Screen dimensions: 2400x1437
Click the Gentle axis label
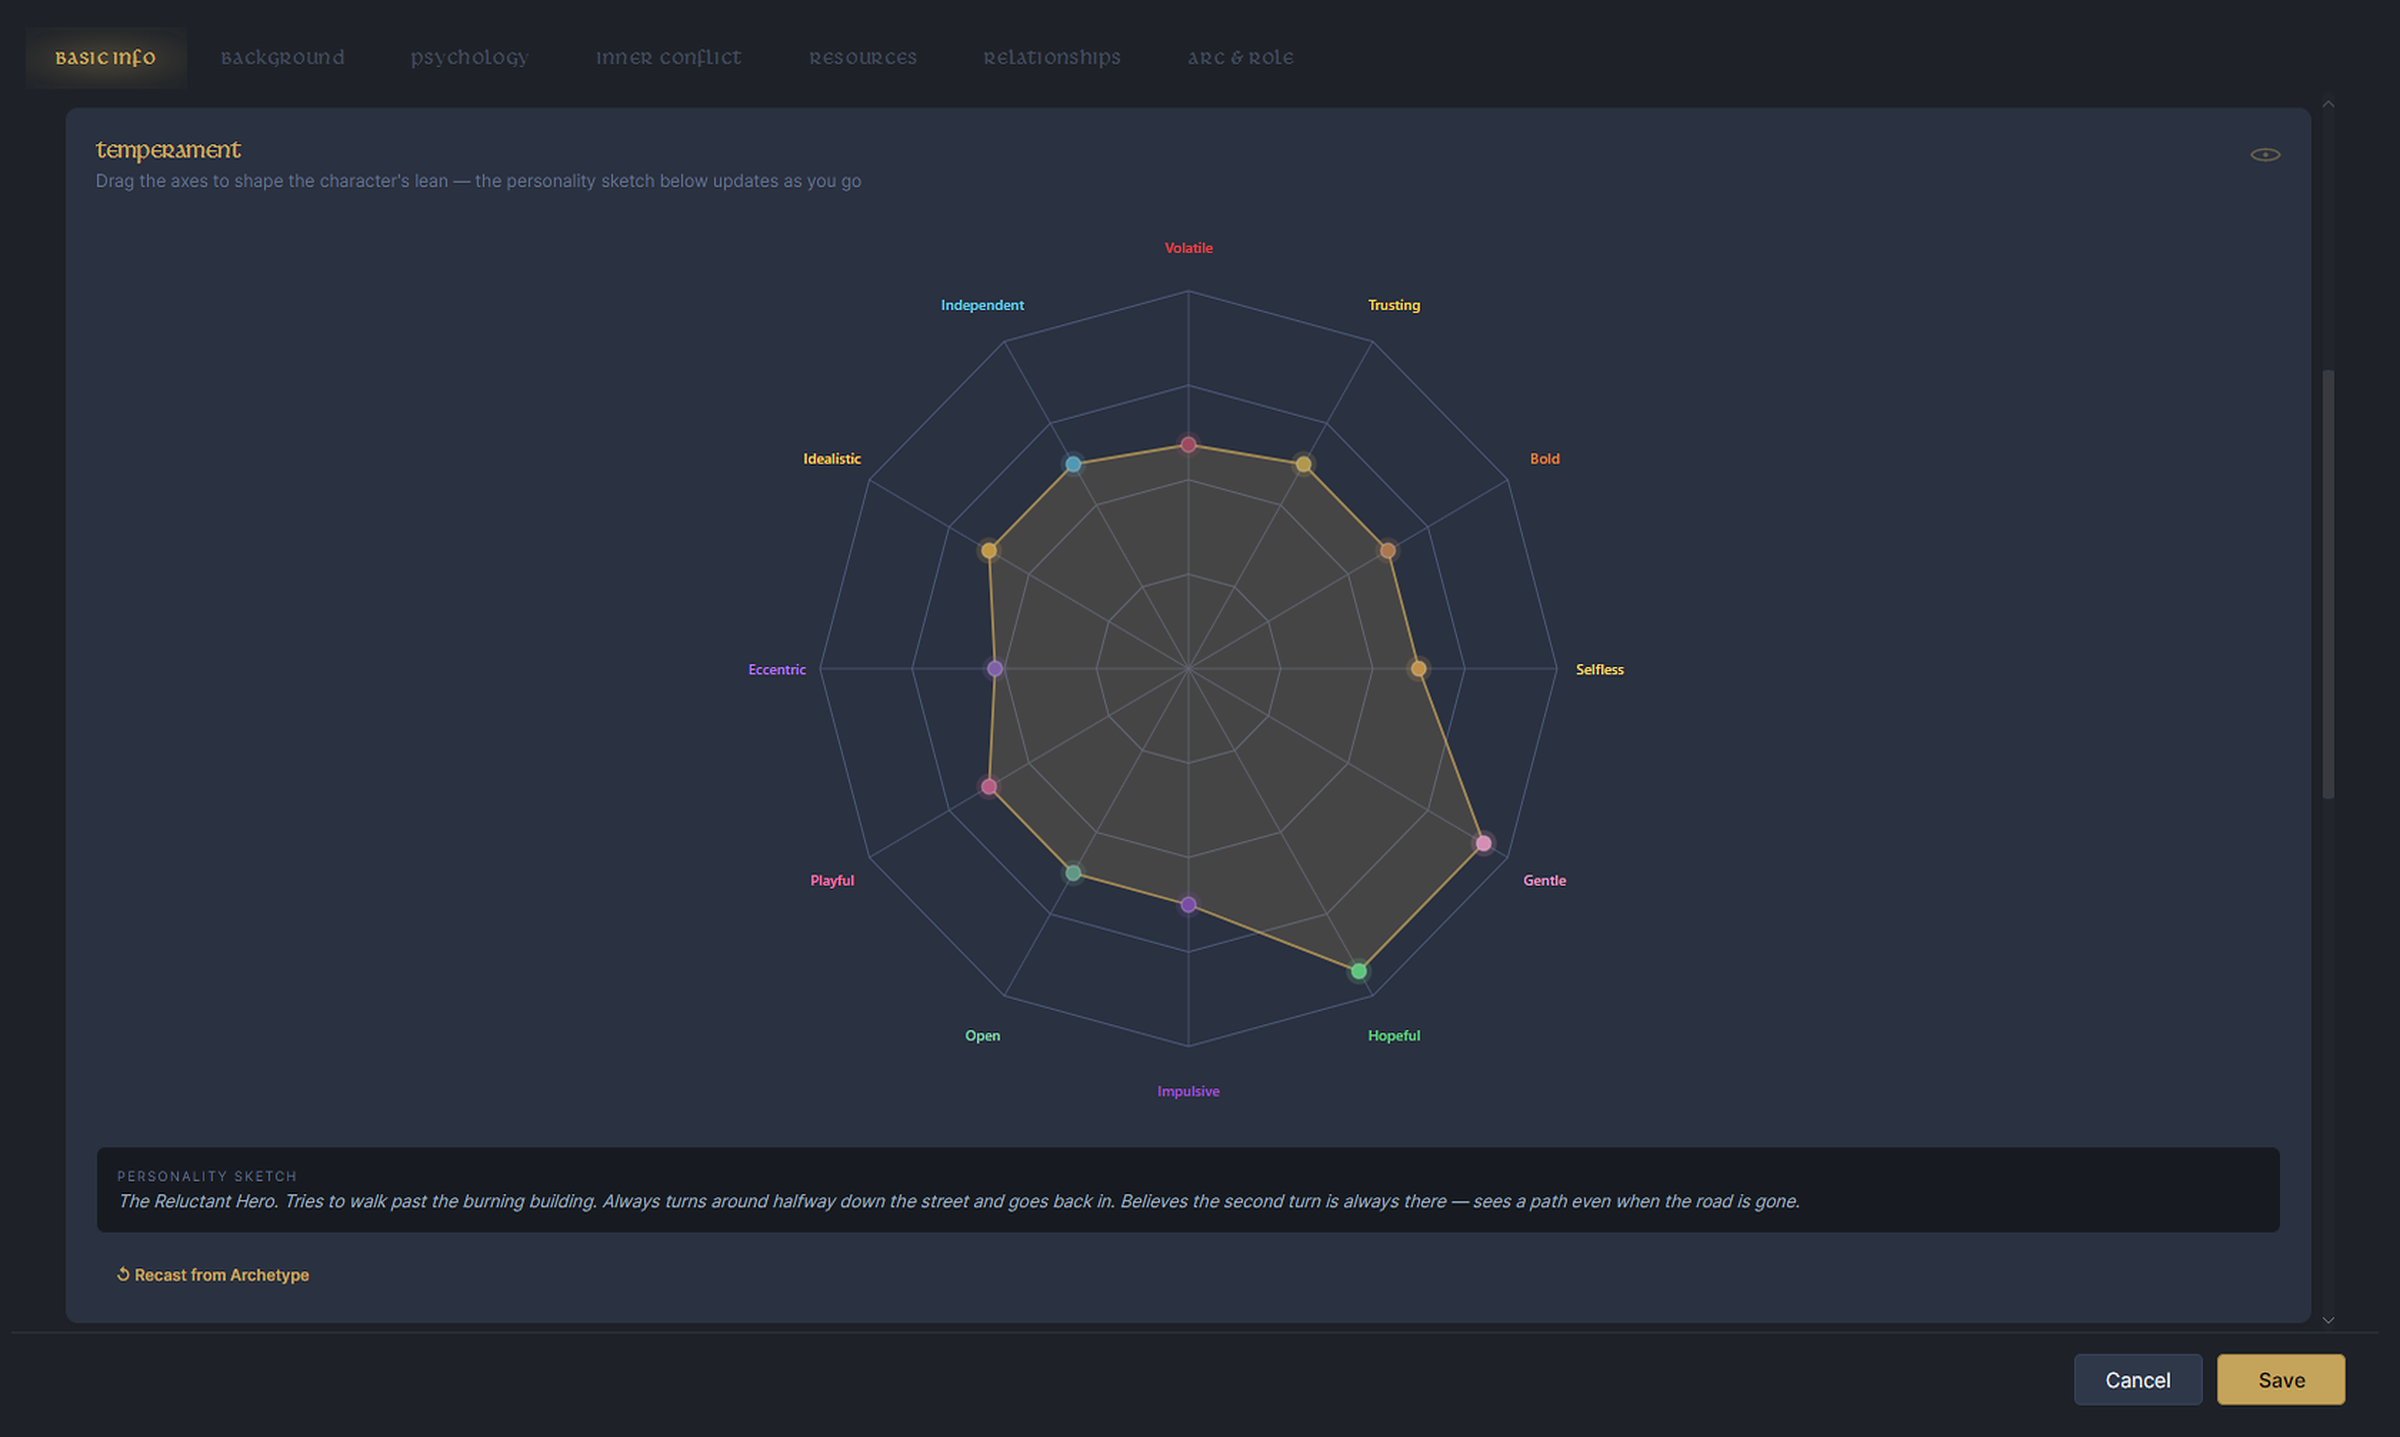(1544, 881)
